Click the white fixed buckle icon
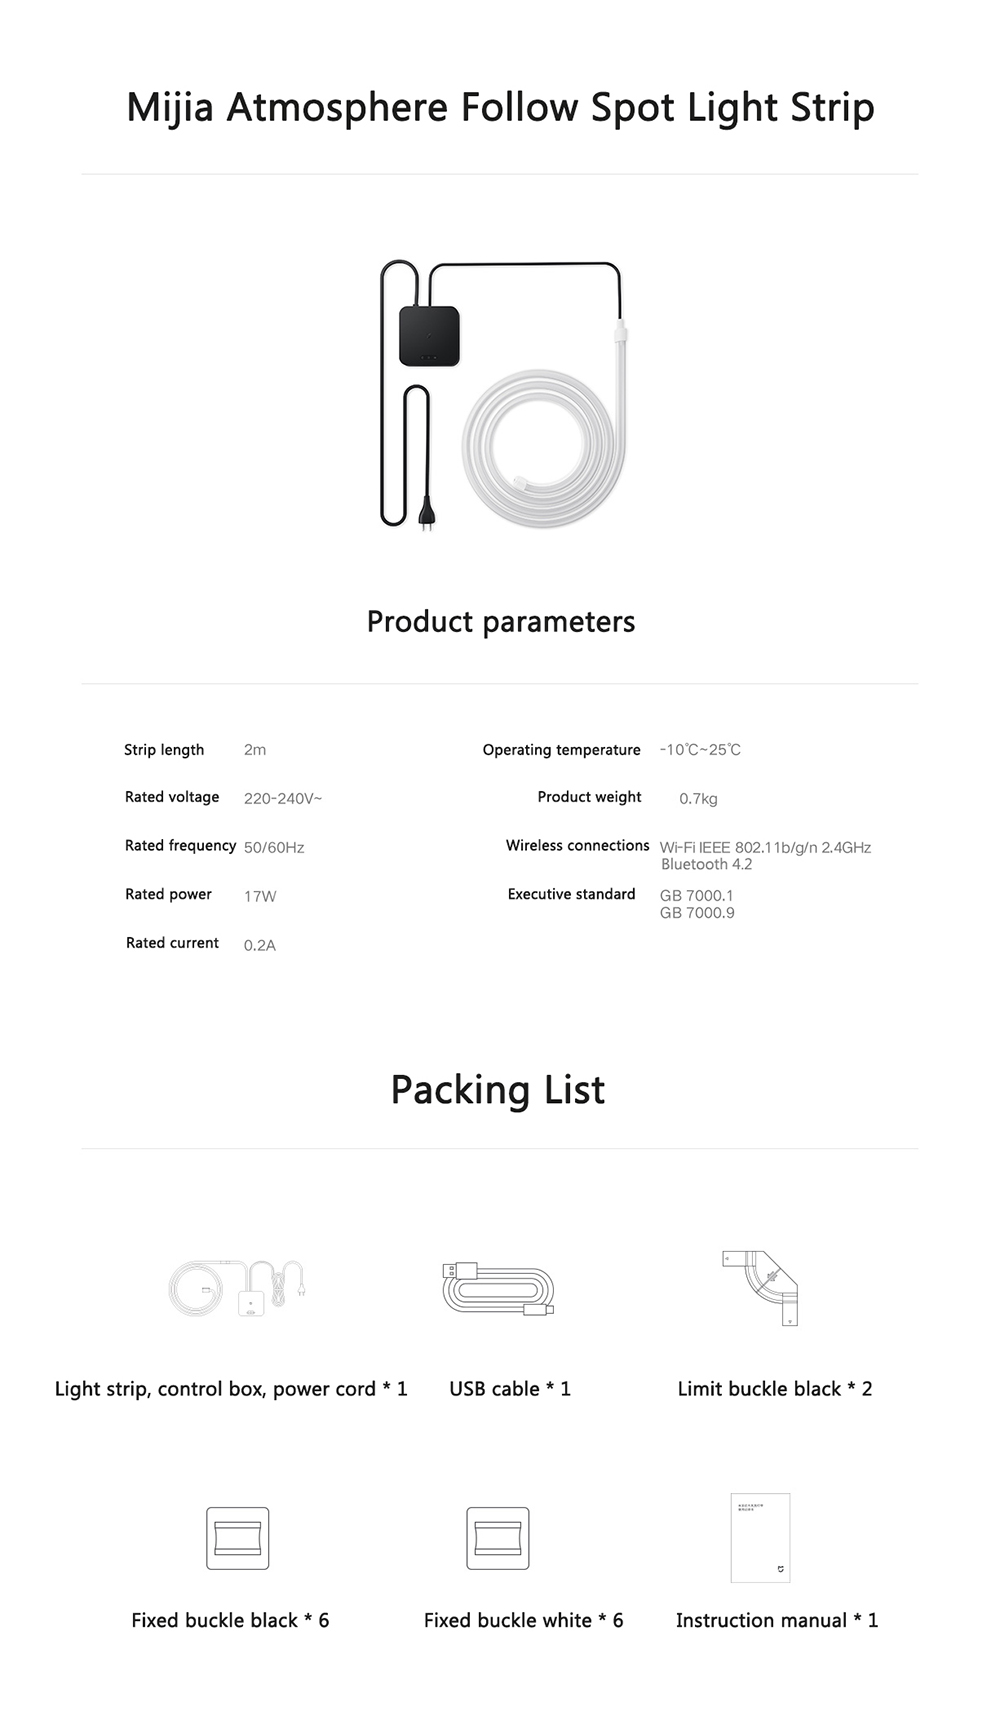1000x1724 pixels. click(x=498, y=1538)
